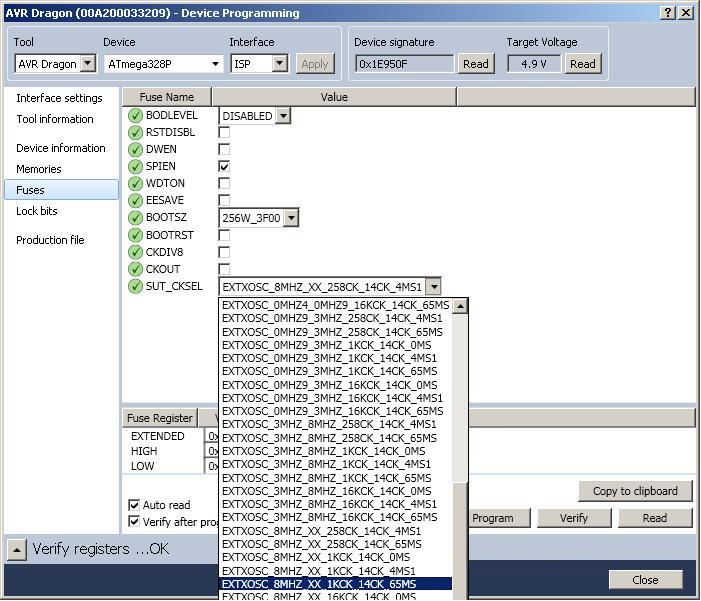Click the green check icon next to RSTDISBL
The image size is (701, 601).
(x=135, y=133)
